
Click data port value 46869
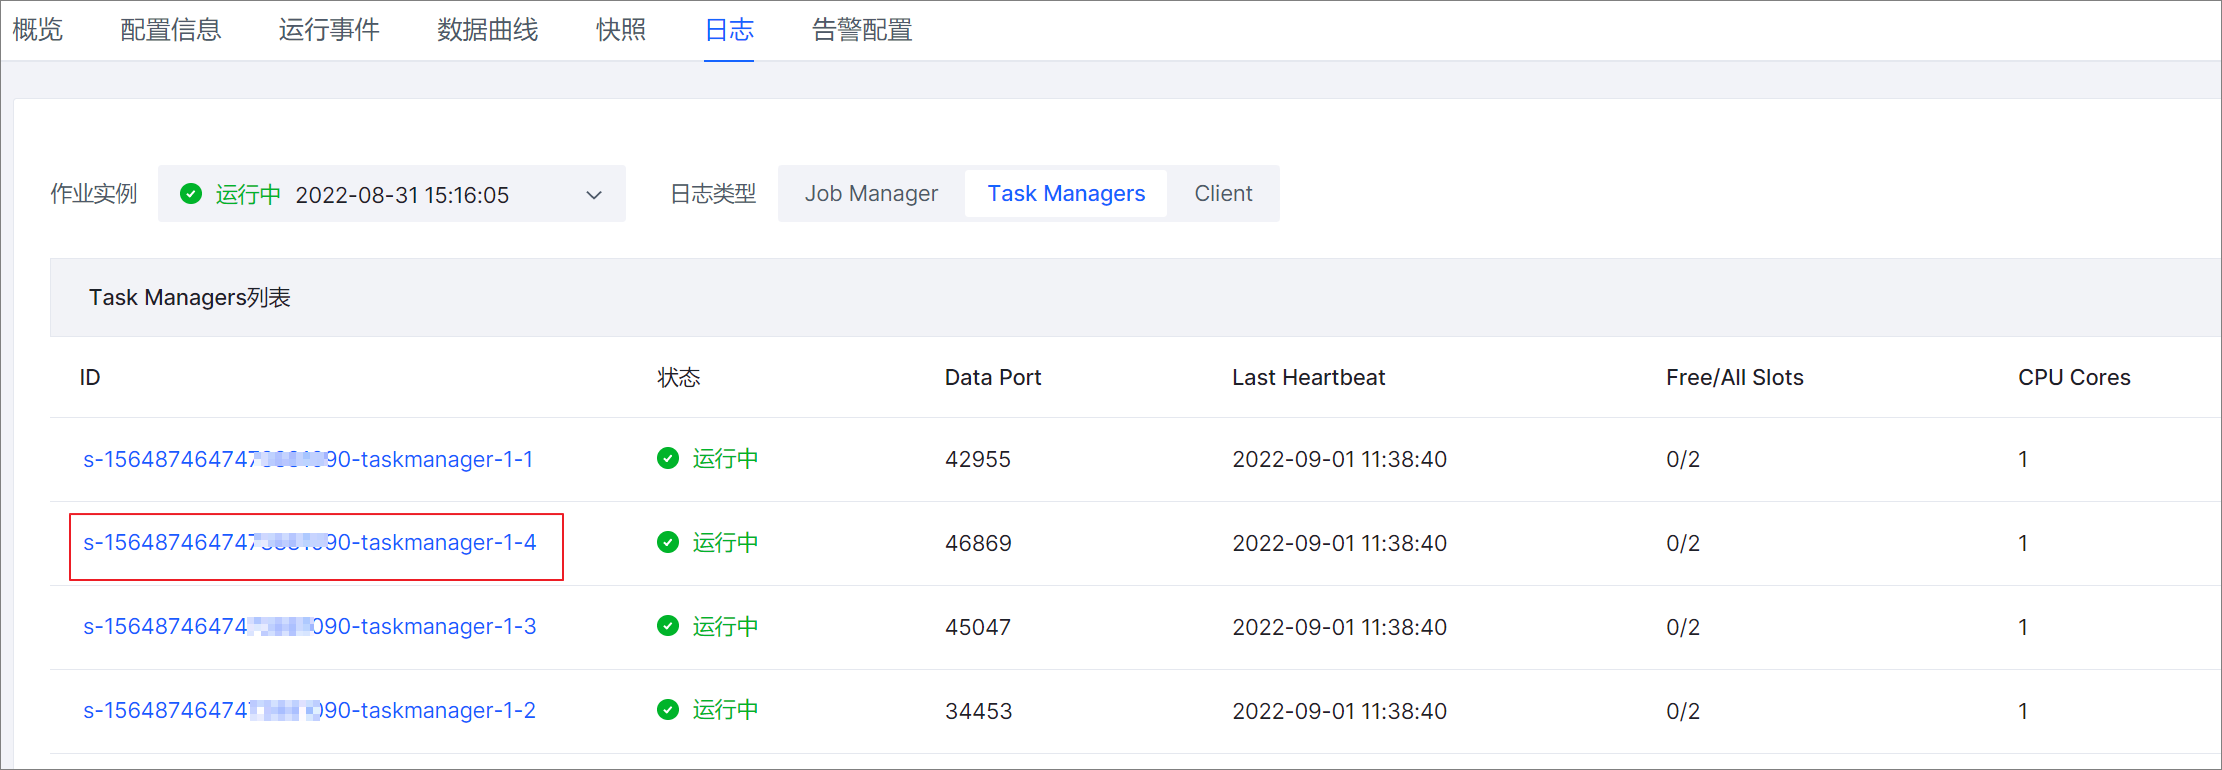coord(978,544)
